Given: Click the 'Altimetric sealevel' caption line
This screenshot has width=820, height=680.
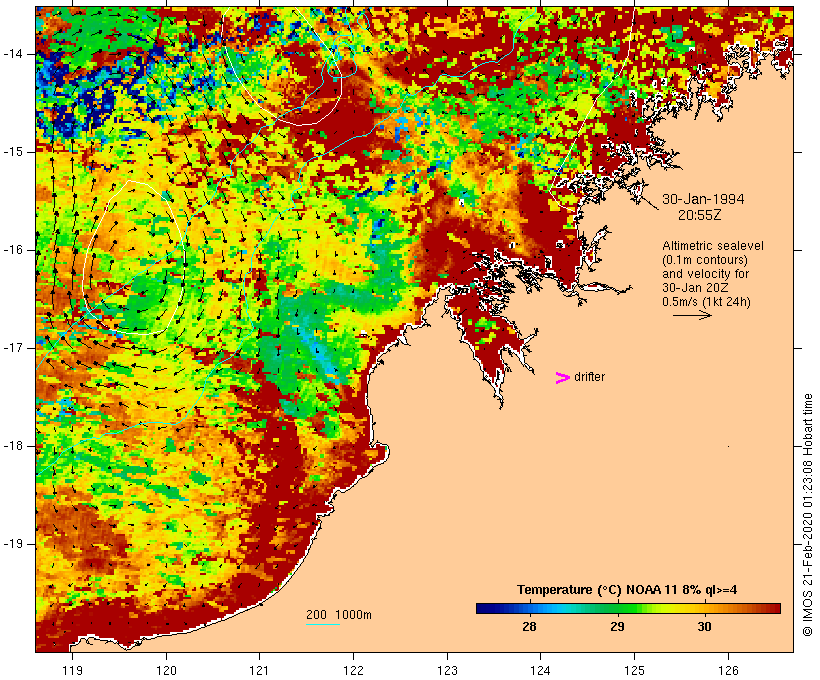Looking at the screenshot, I should pos(713,246).
